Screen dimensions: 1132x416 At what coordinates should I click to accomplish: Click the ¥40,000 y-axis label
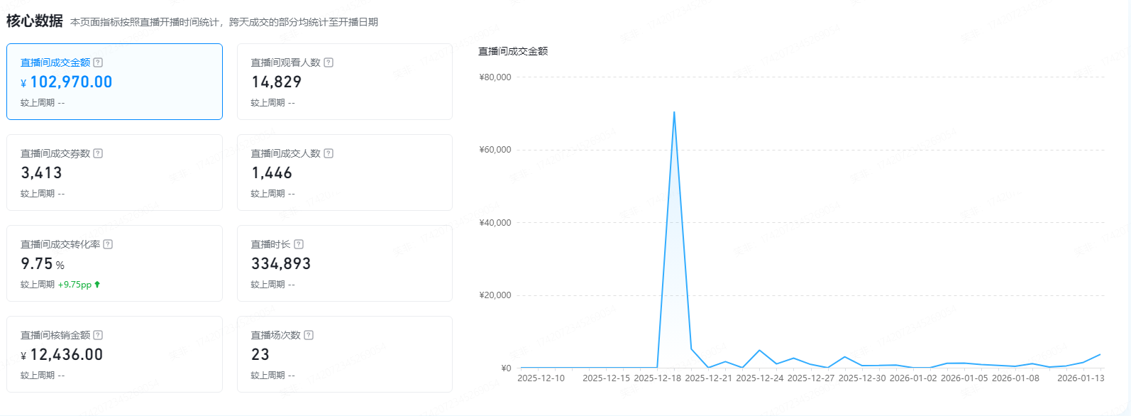coord(495,222)
